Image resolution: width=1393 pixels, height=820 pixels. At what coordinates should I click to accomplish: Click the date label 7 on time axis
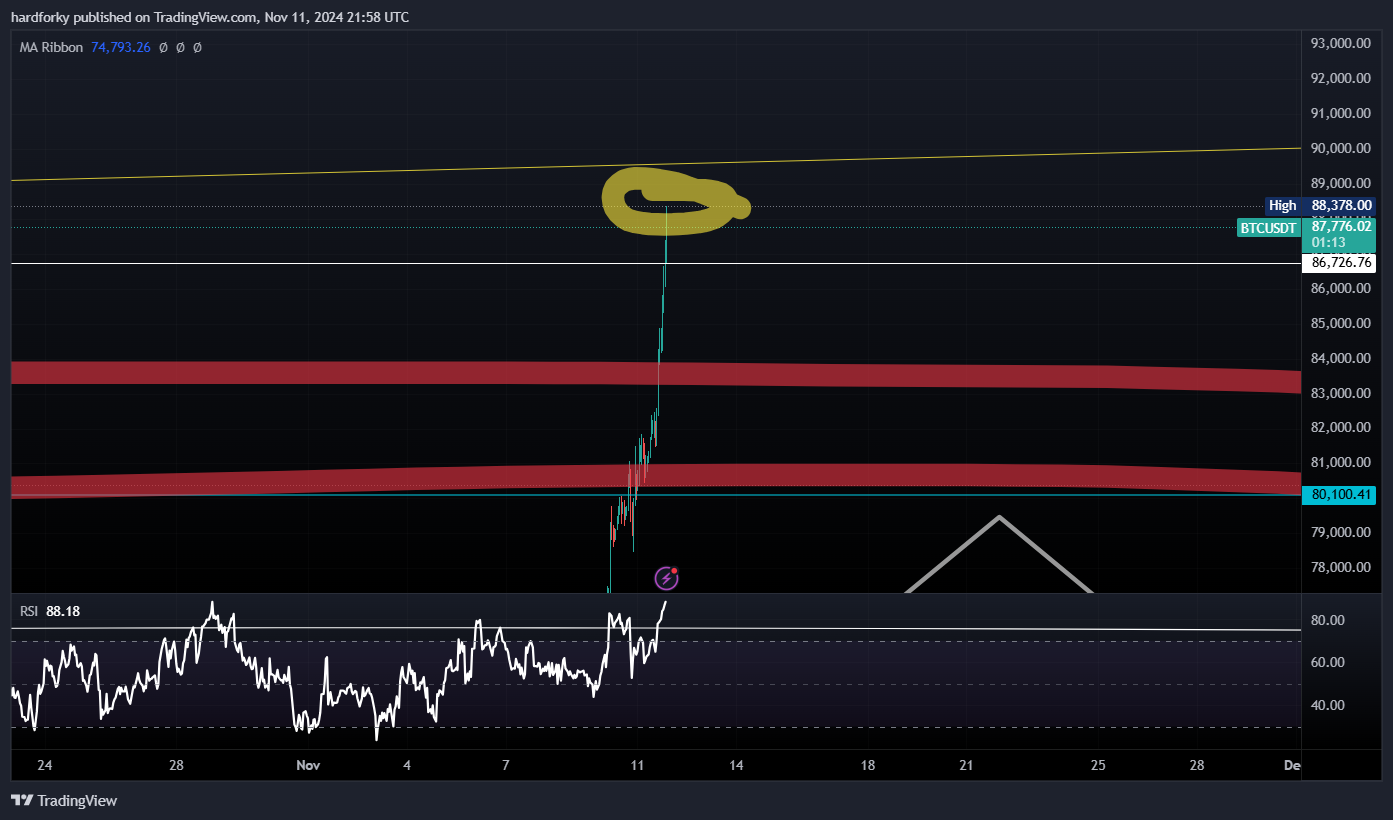pos(506,765)
